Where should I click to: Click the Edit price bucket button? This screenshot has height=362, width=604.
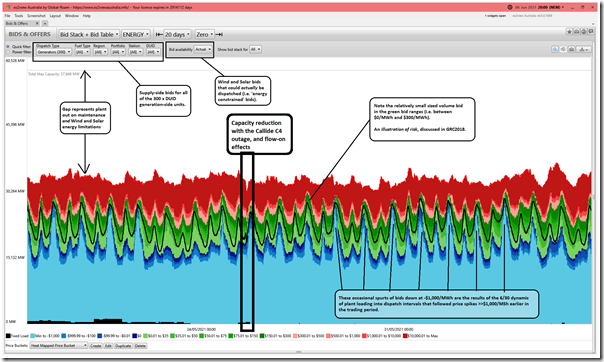108,346
